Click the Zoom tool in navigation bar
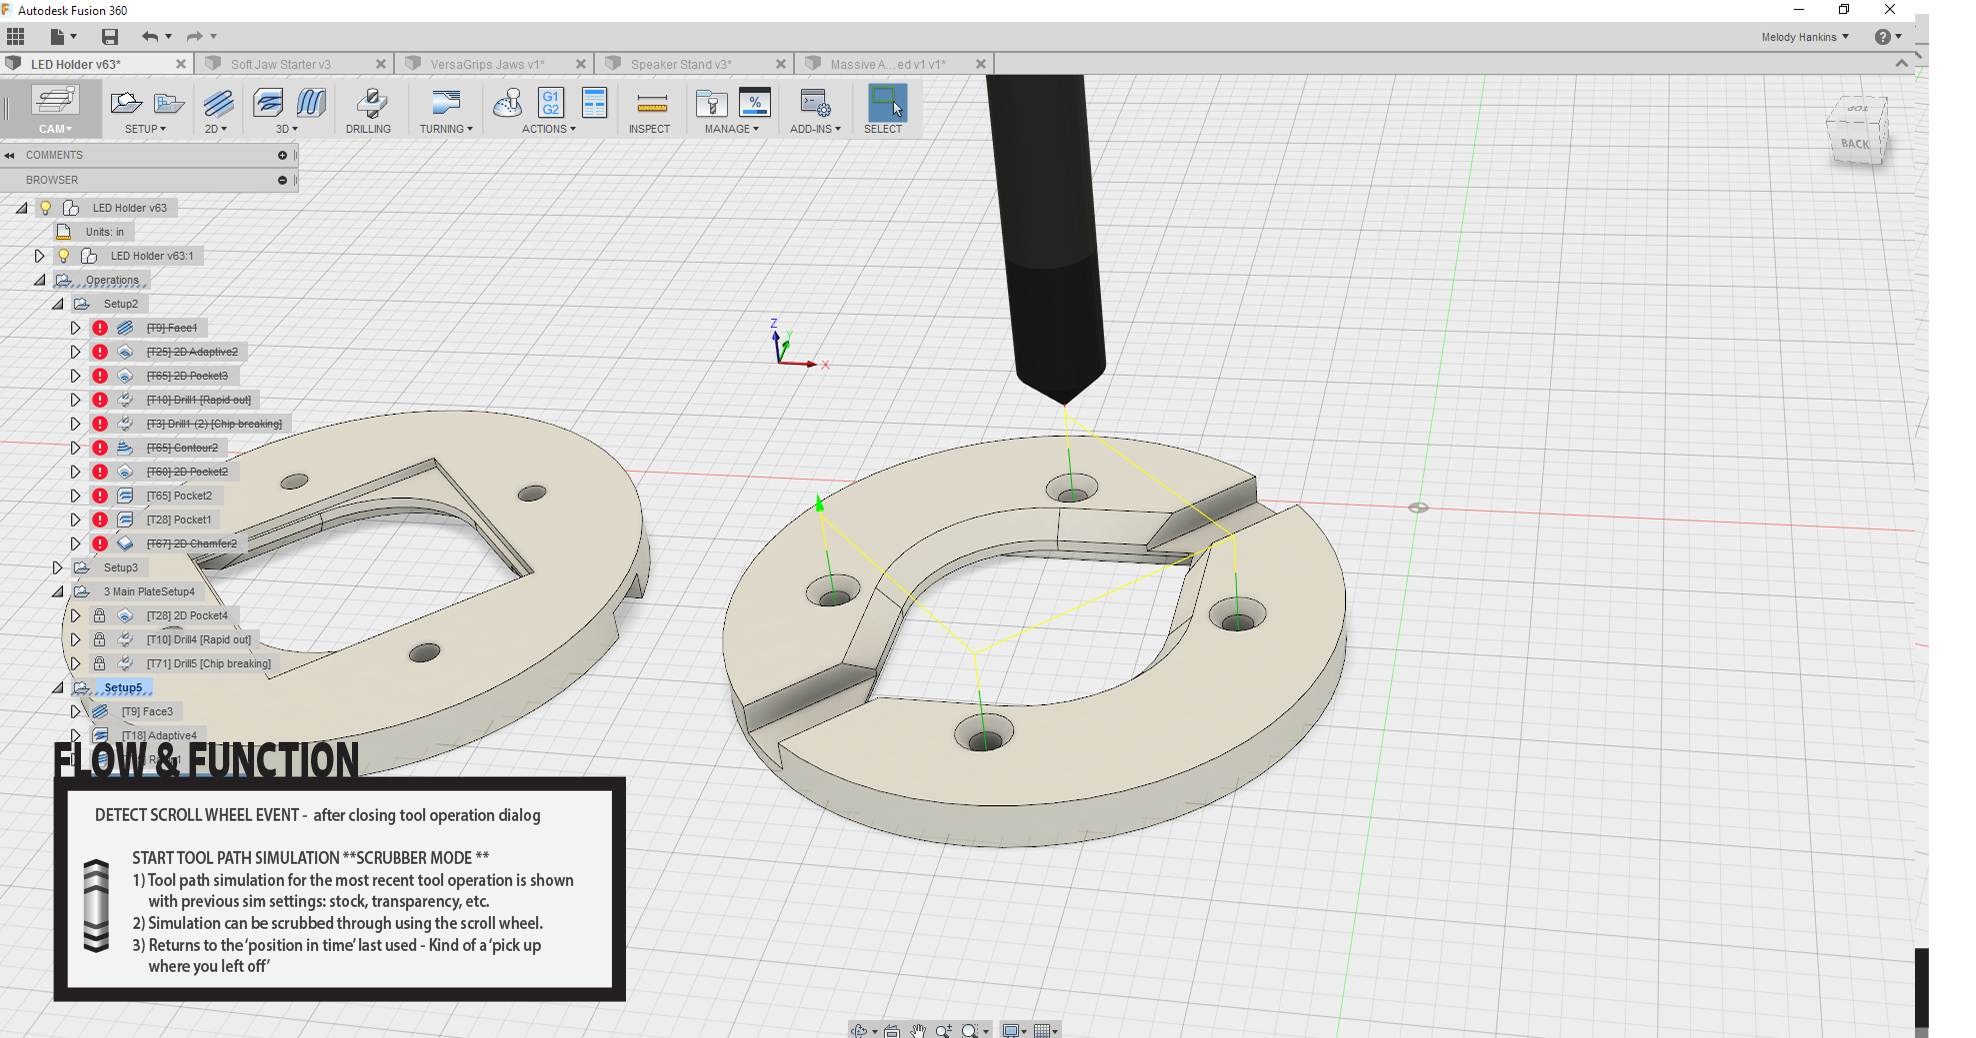The width and height of the screenshot is (1976, 1038). [x=944, y=1030]
